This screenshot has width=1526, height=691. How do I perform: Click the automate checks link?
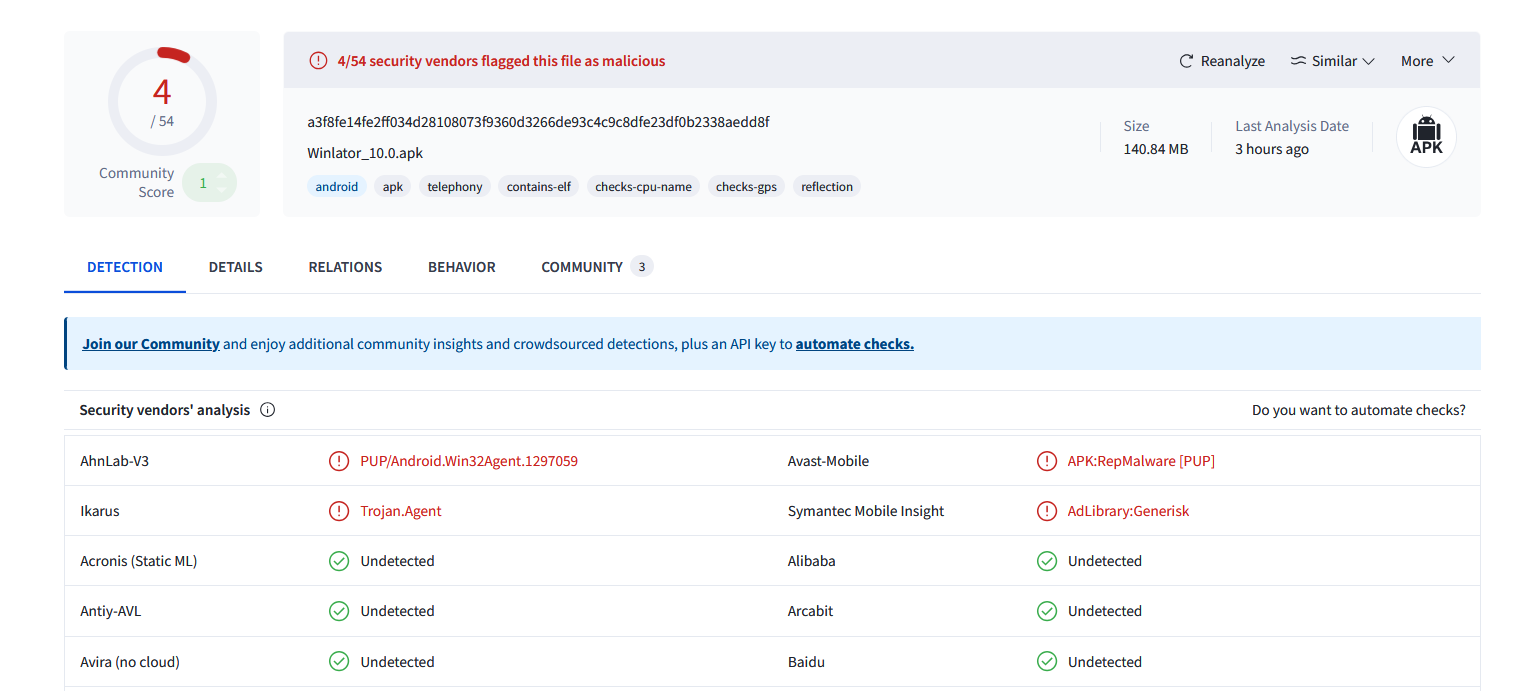(854, 344)
